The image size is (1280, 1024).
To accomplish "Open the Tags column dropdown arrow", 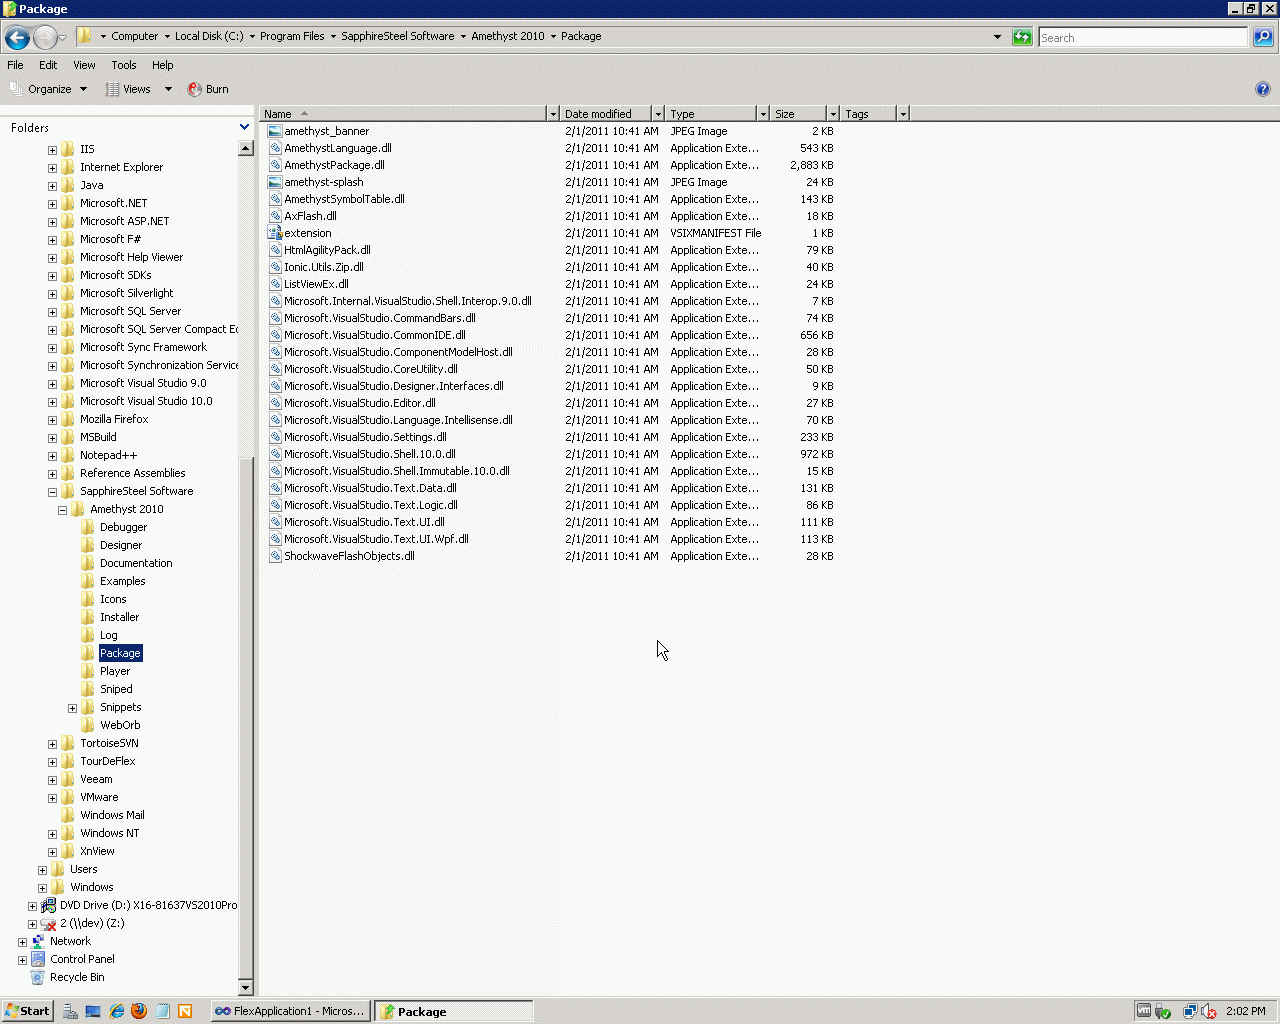I will click(903, 114).
